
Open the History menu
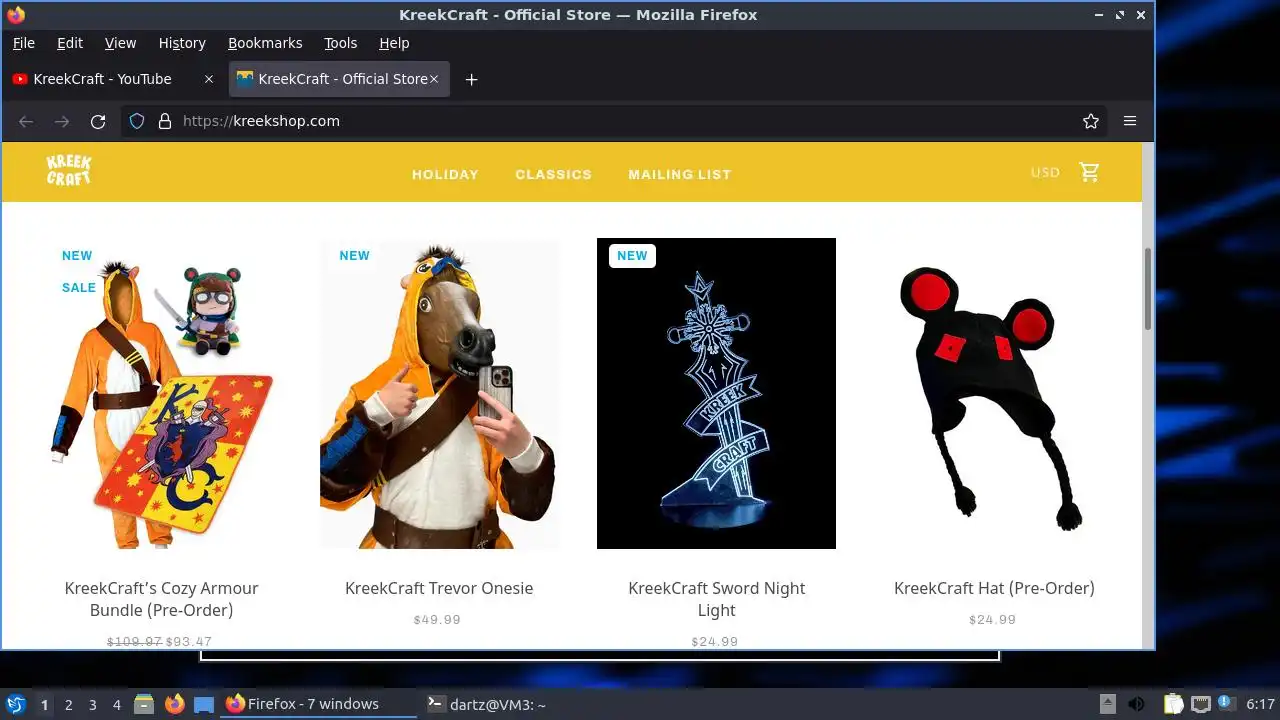(x=182, y=43)
